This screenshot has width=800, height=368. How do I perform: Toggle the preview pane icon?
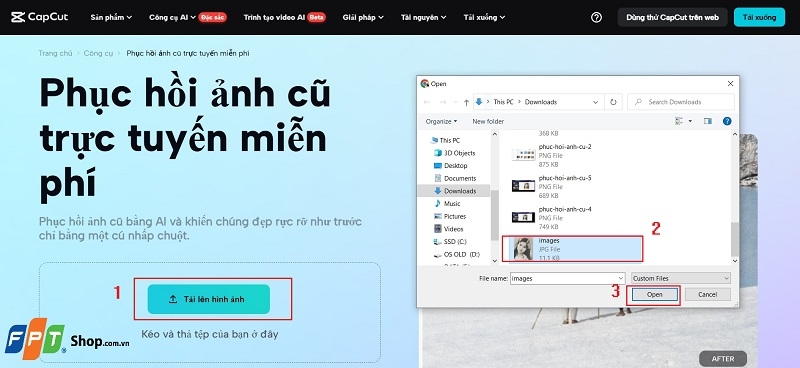click(x=708, y=121)
